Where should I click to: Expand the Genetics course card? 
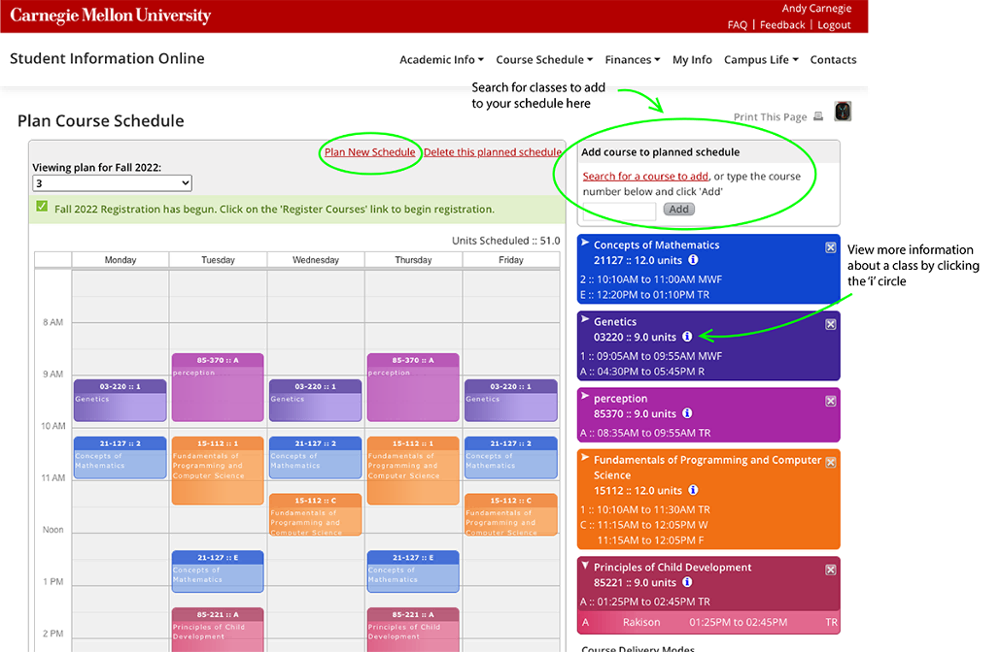click(x=585, y=320)
